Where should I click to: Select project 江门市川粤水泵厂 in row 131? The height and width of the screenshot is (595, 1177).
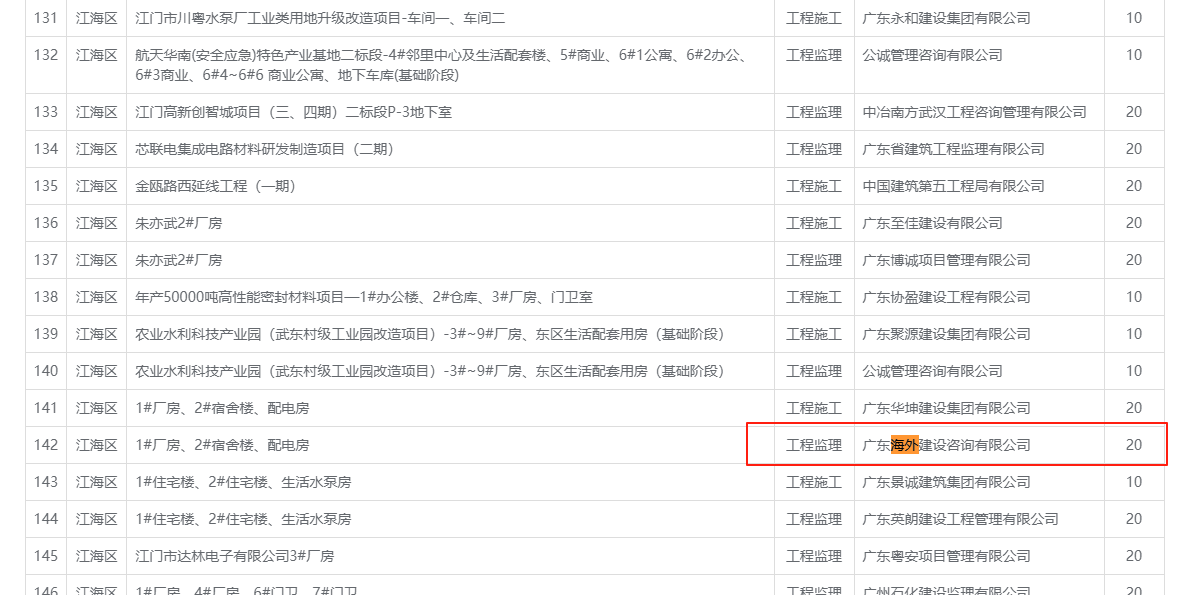click(x=320, y=18)
